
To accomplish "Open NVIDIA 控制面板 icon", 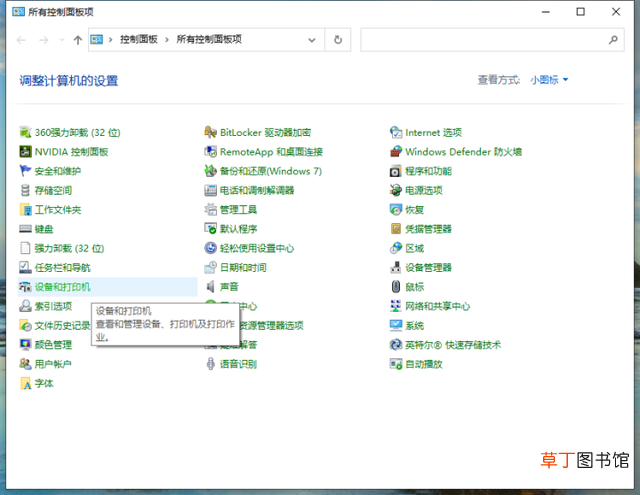I will click(25, 151).
